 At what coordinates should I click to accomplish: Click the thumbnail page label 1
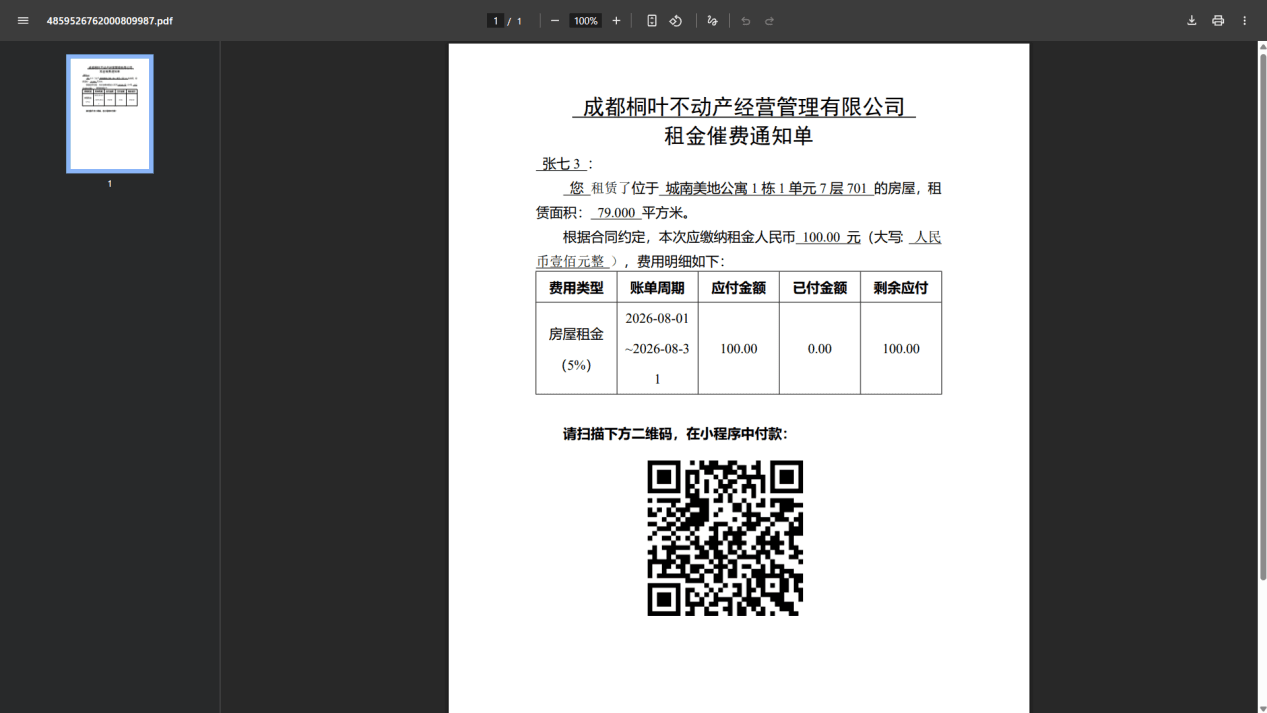pos(110,184)
